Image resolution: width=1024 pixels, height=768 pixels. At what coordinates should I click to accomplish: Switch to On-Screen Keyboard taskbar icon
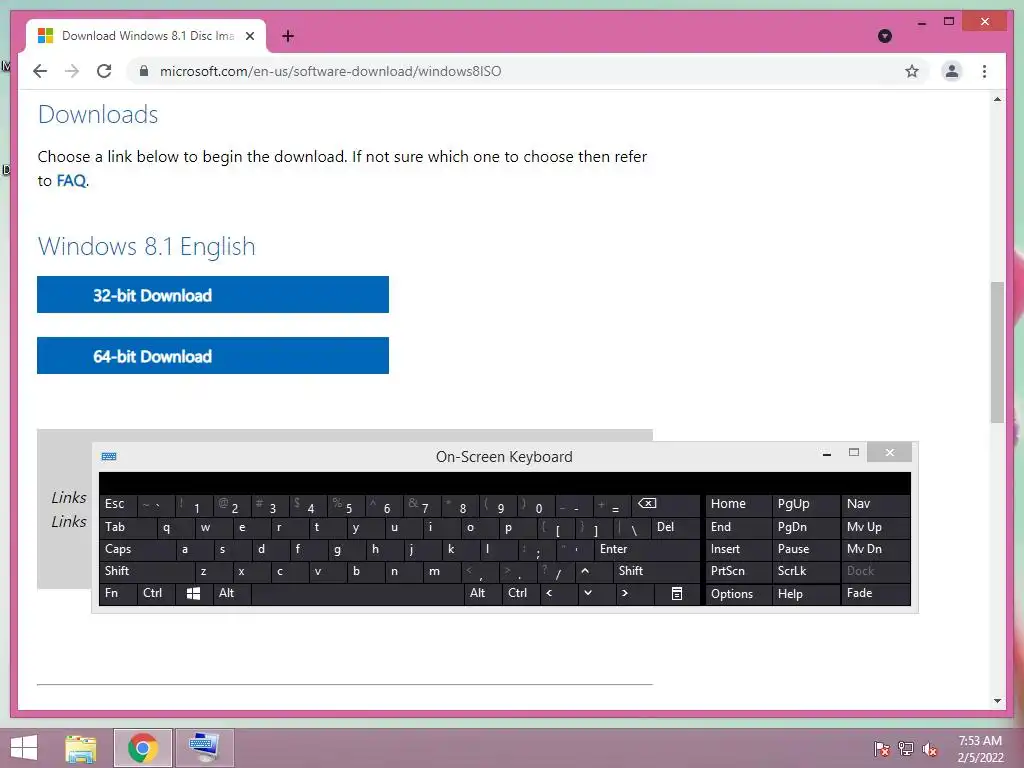204,748
